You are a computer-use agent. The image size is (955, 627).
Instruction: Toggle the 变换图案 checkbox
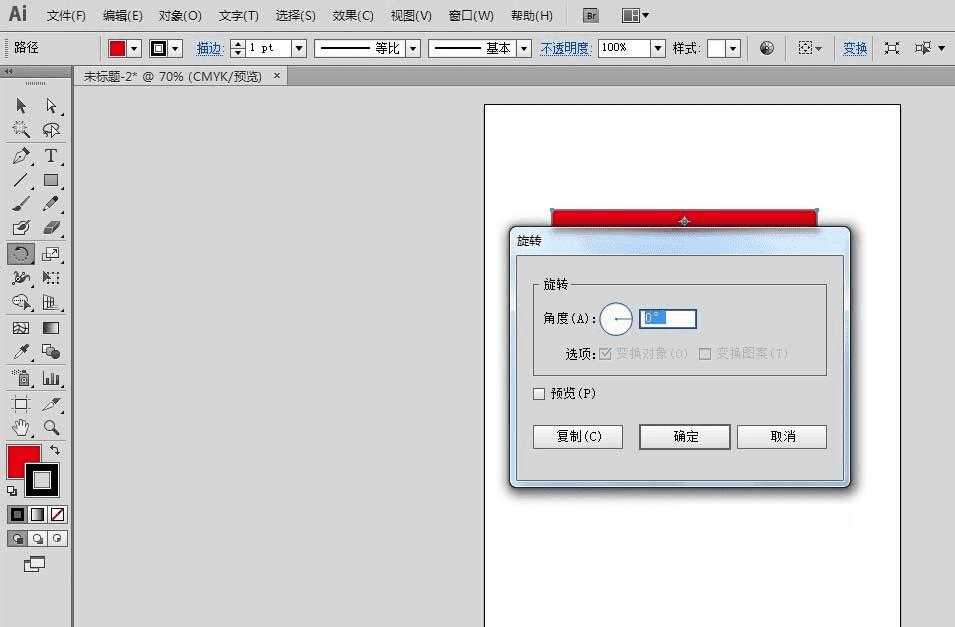pyautogui.click(x=705, y=354)
